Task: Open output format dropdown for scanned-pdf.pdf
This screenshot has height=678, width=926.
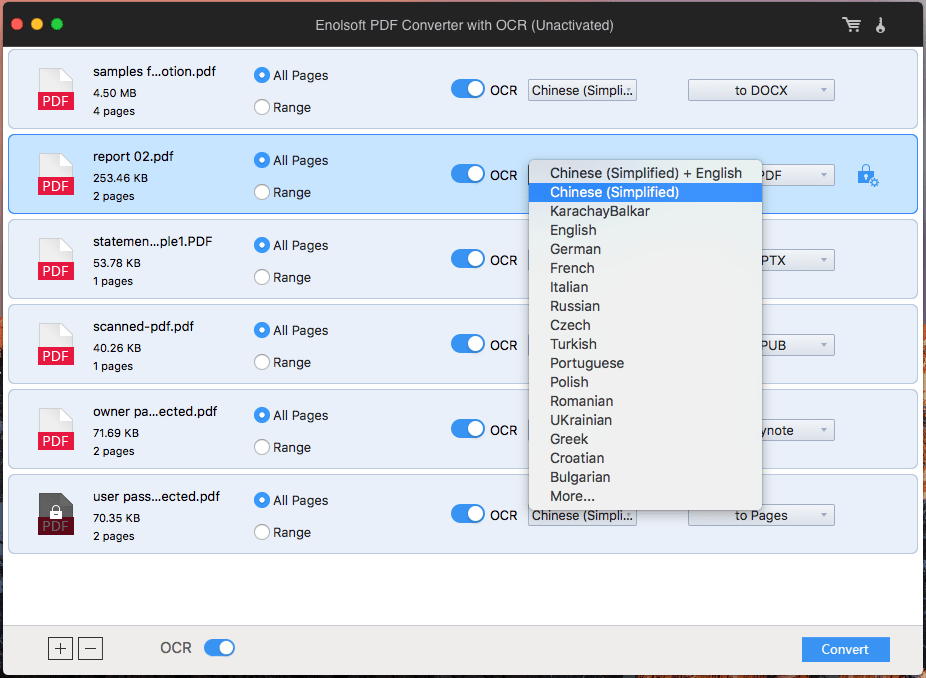Action: (x=798, y=345)
